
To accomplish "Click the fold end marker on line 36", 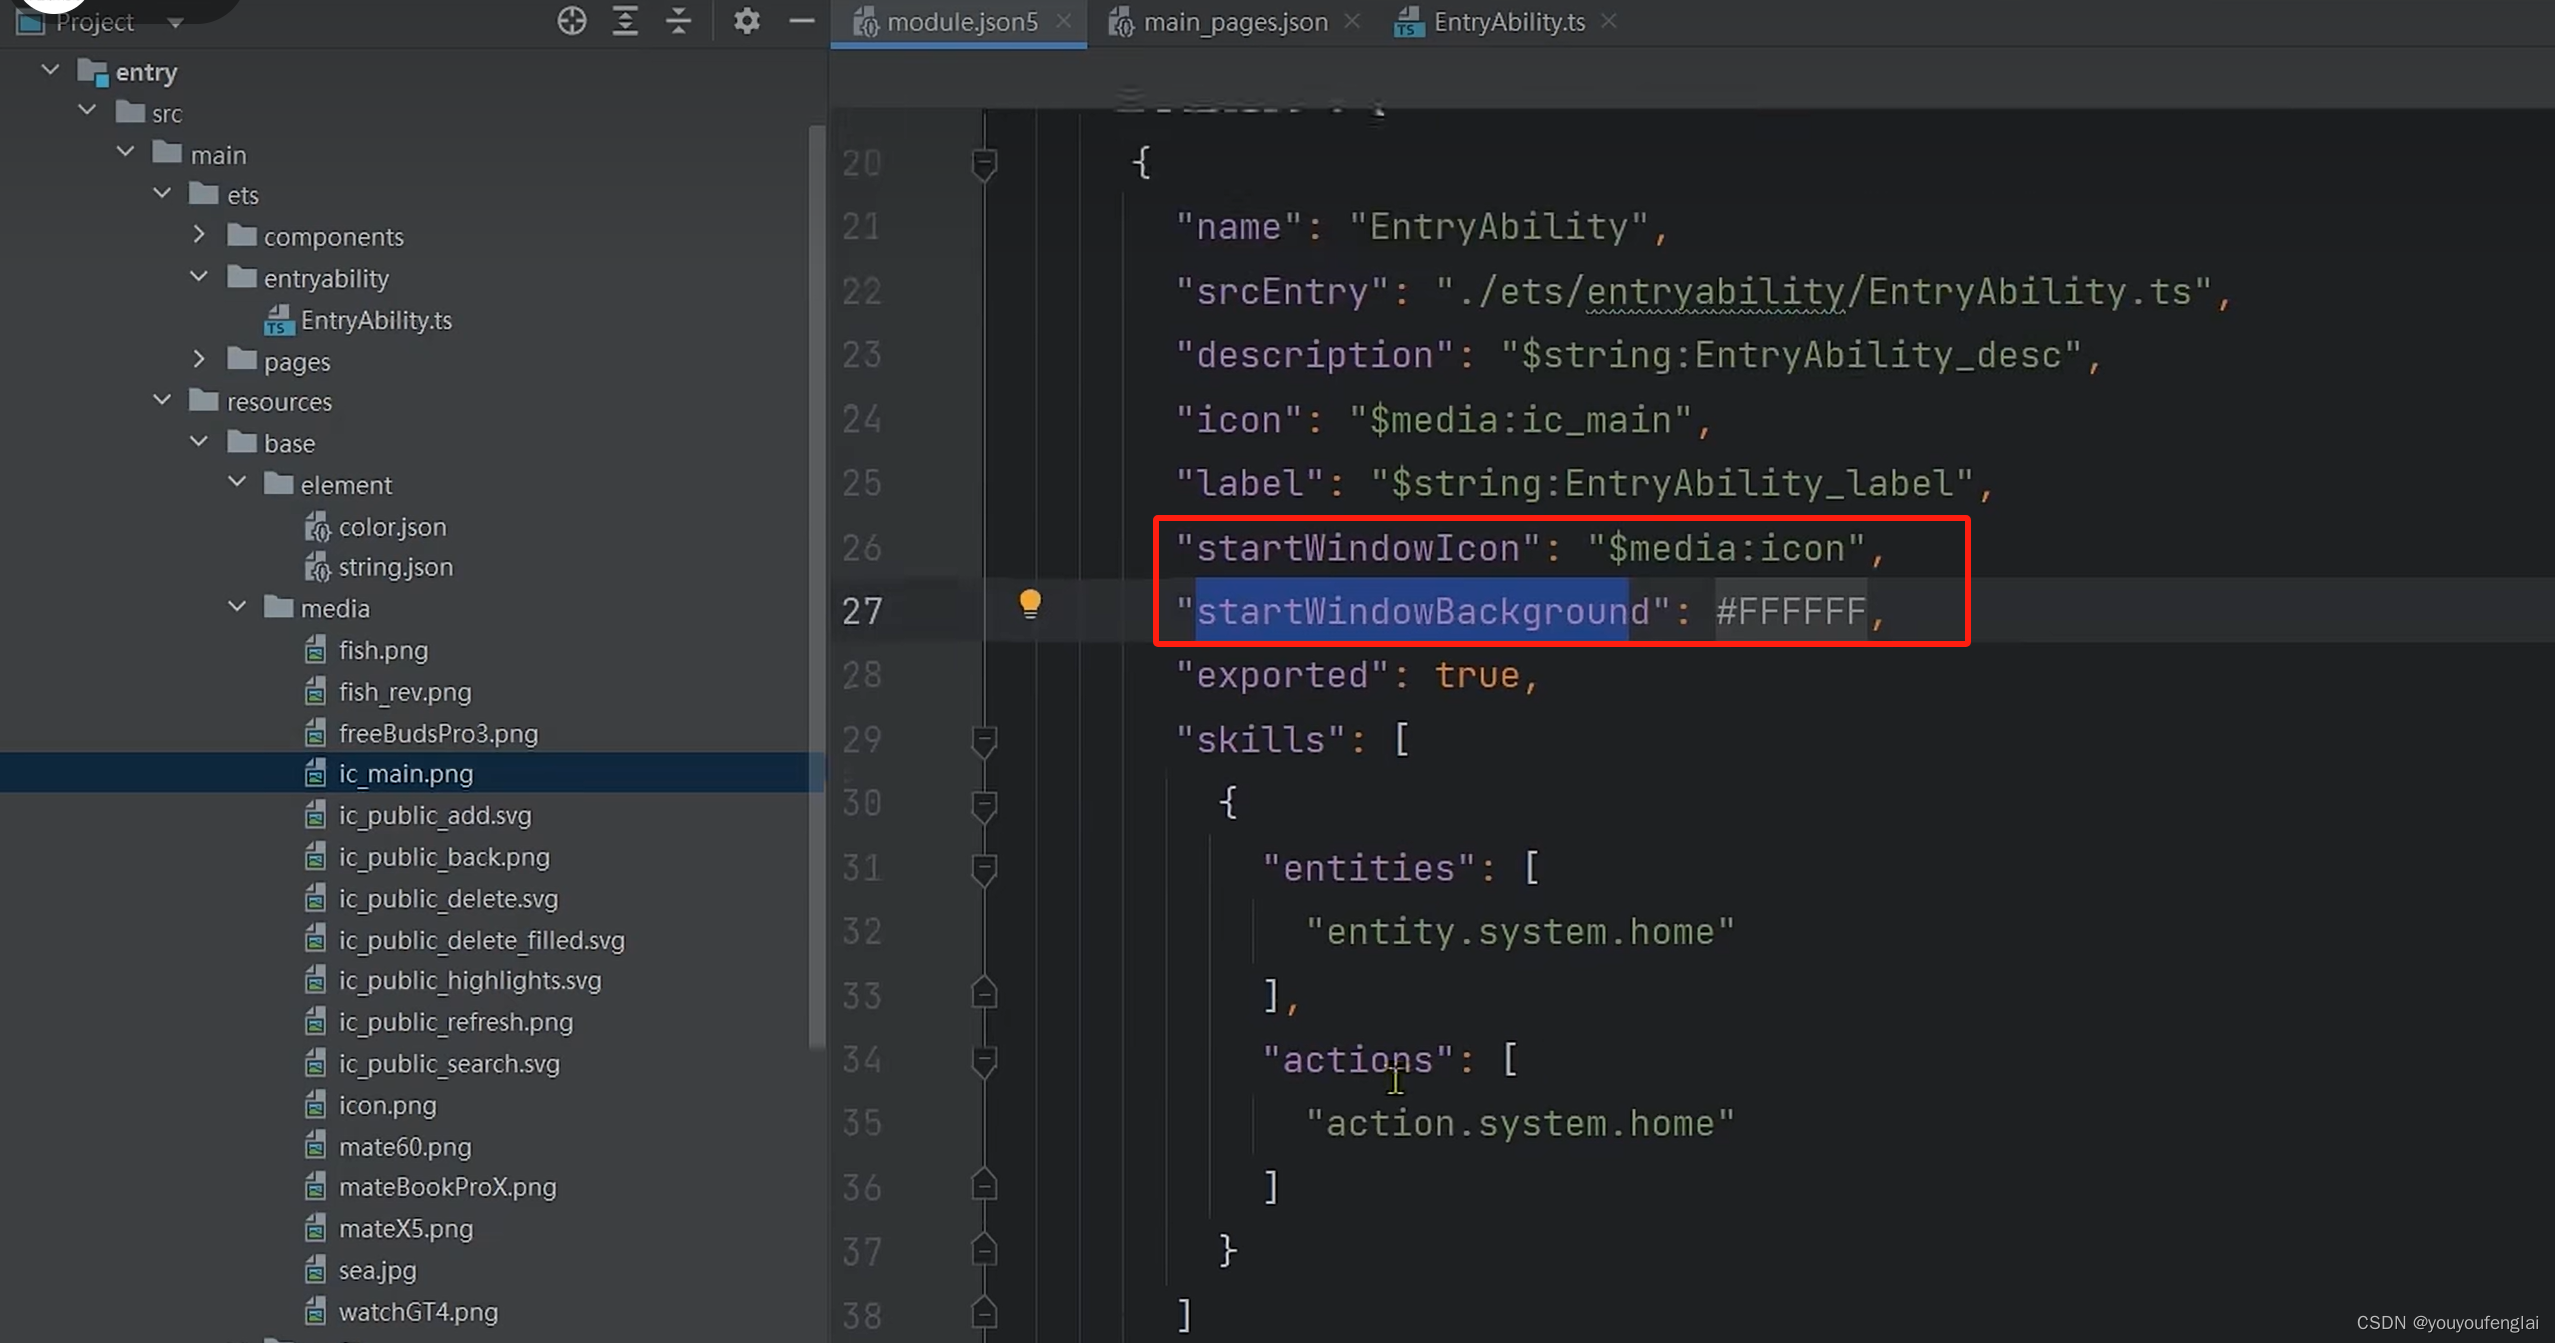I will click(x=984, y=1185).
